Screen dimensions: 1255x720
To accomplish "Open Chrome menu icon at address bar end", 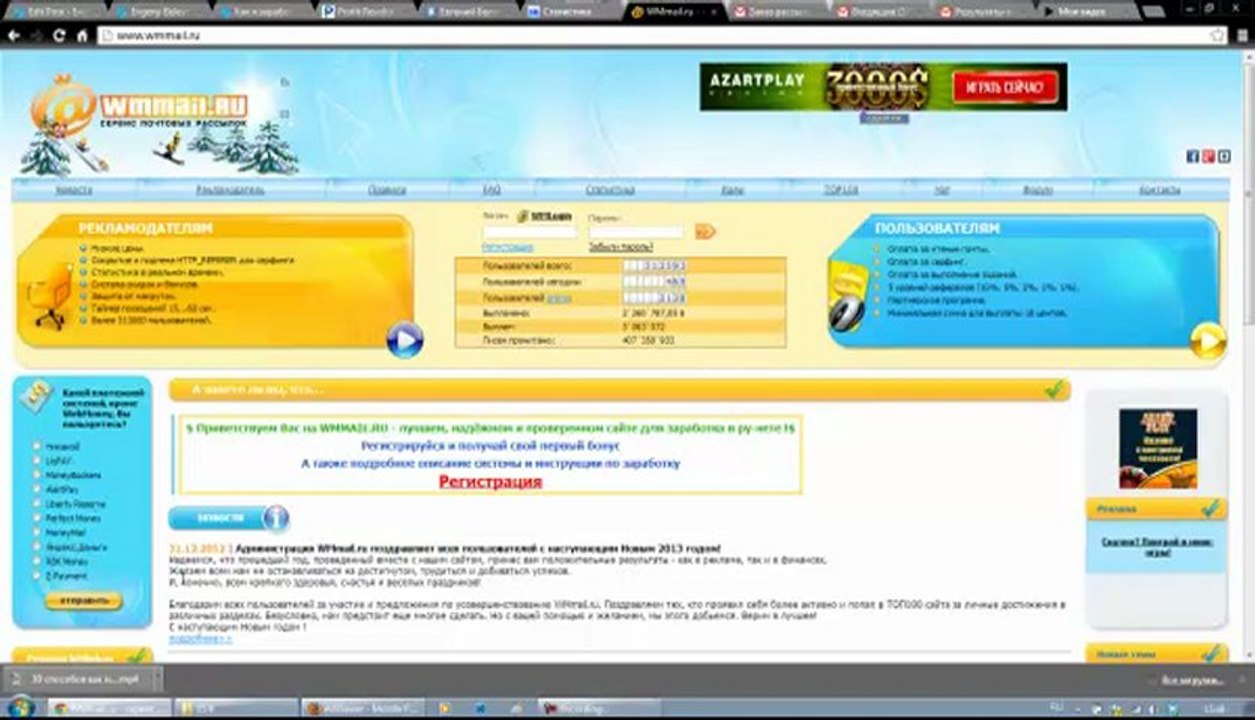I will coord(1241,35).
